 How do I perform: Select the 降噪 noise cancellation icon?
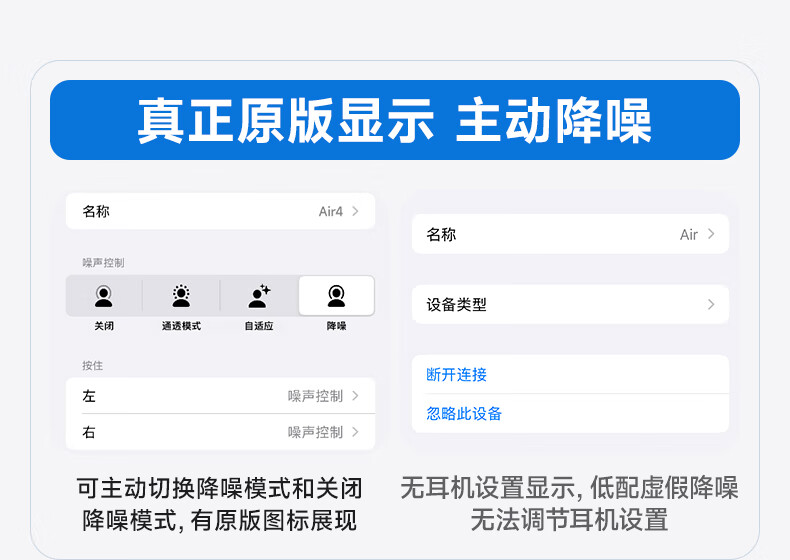pos(336,296)
